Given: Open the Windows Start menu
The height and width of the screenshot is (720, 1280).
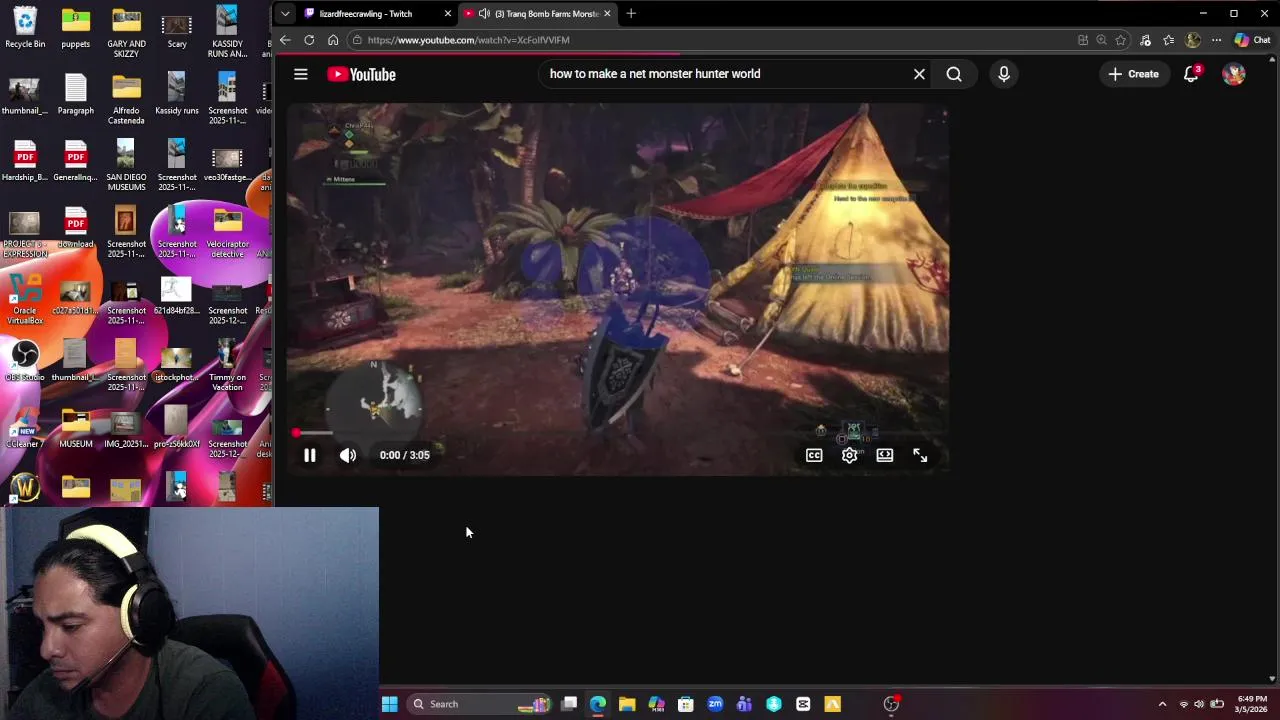Looking at the screenshot, I should 389,704.
